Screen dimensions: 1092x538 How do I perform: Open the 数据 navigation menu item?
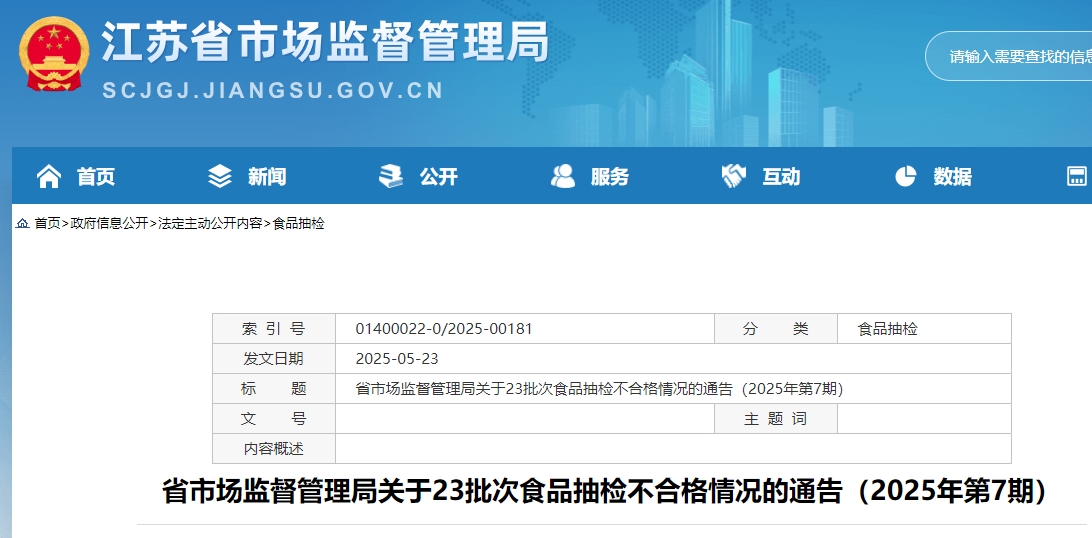[953, 177]
